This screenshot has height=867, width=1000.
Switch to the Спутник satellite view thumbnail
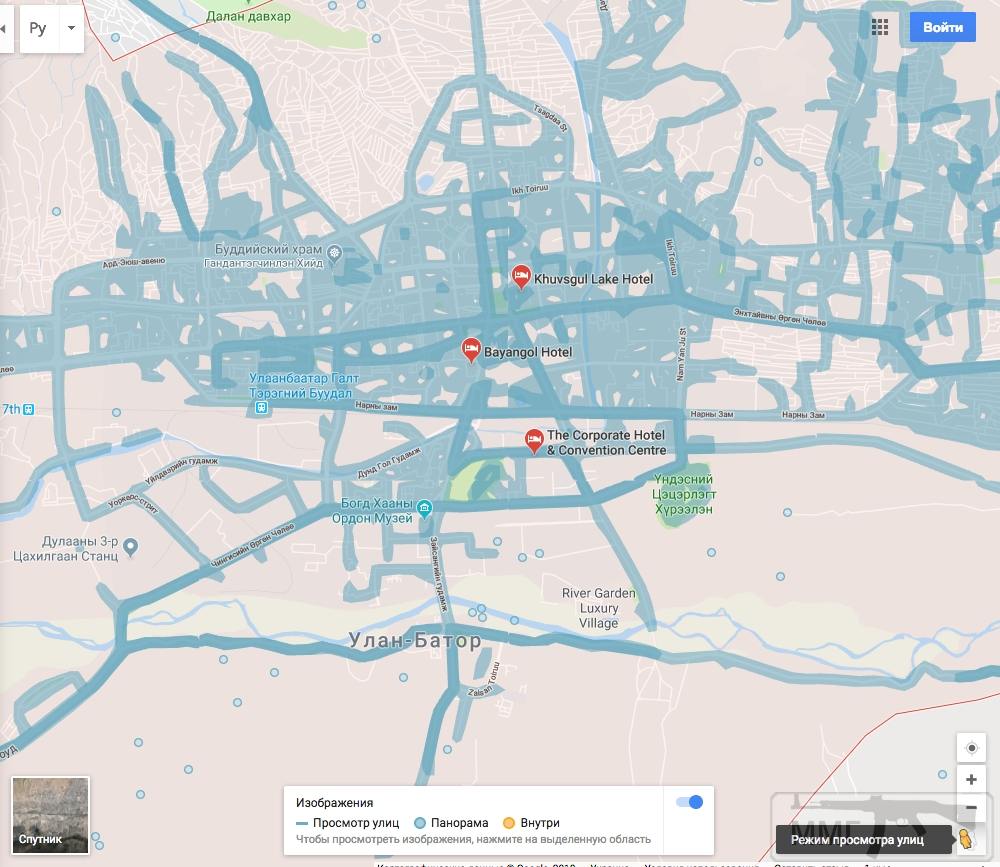point(50,814)
